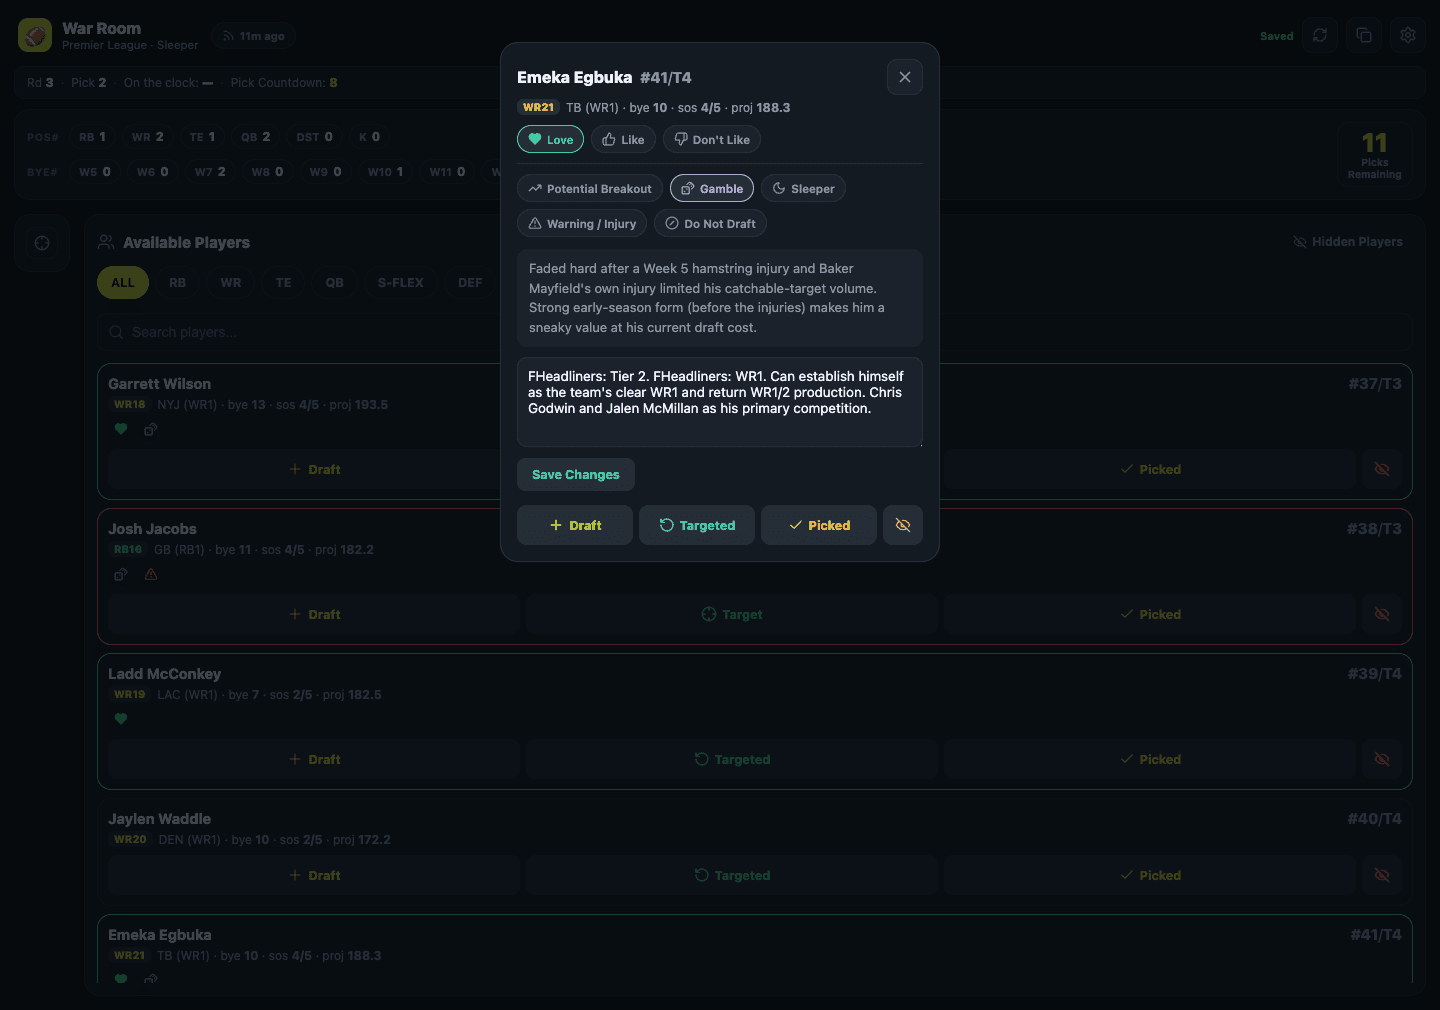The width and height of the screenshot is (1440, 1010).
Task: Click the heart icon on Ladd McConkey's card
Action: click(x=121, y=719)
